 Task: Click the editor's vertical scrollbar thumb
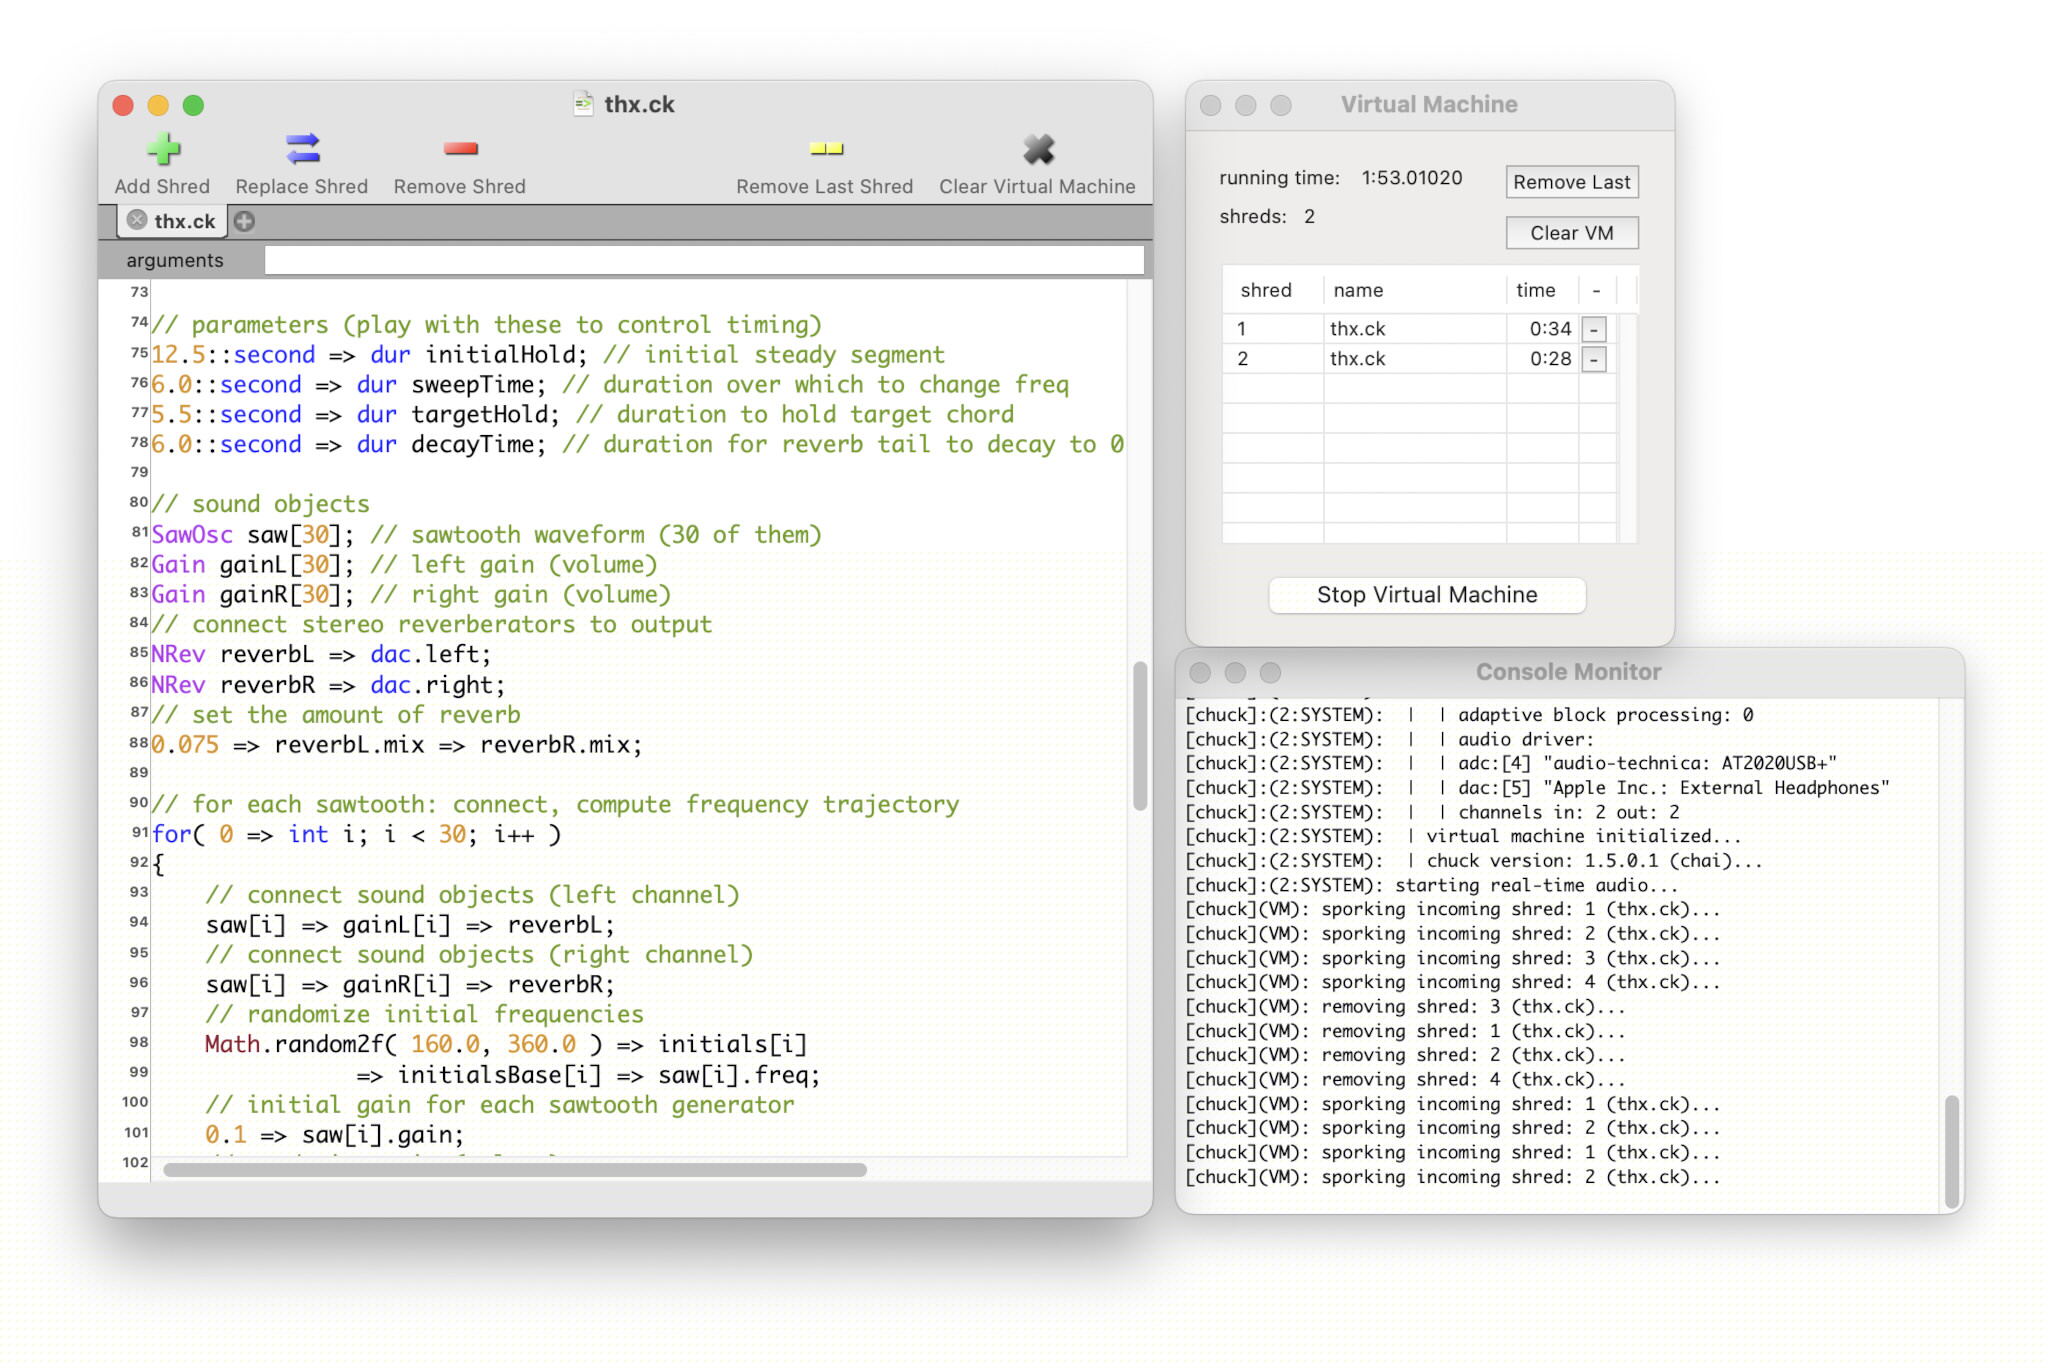[1139, 735]
